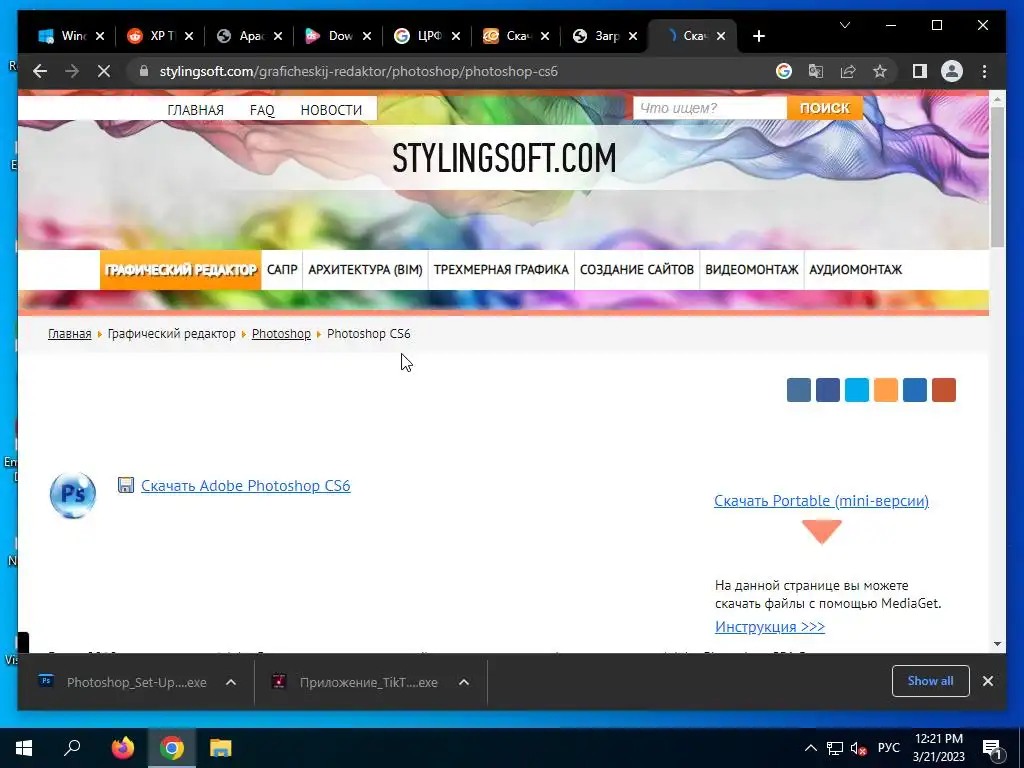Expand options for Photoshop_Set-Up exe download
Image resolution: width=1024 pixels, height=768 pixels.
coord(231,682)
